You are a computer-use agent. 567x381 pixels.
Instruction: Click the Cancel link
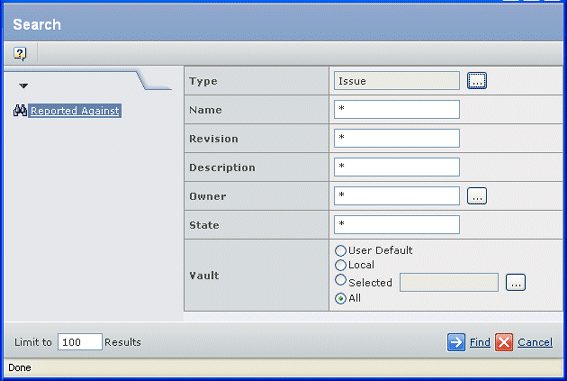(535, 342)
